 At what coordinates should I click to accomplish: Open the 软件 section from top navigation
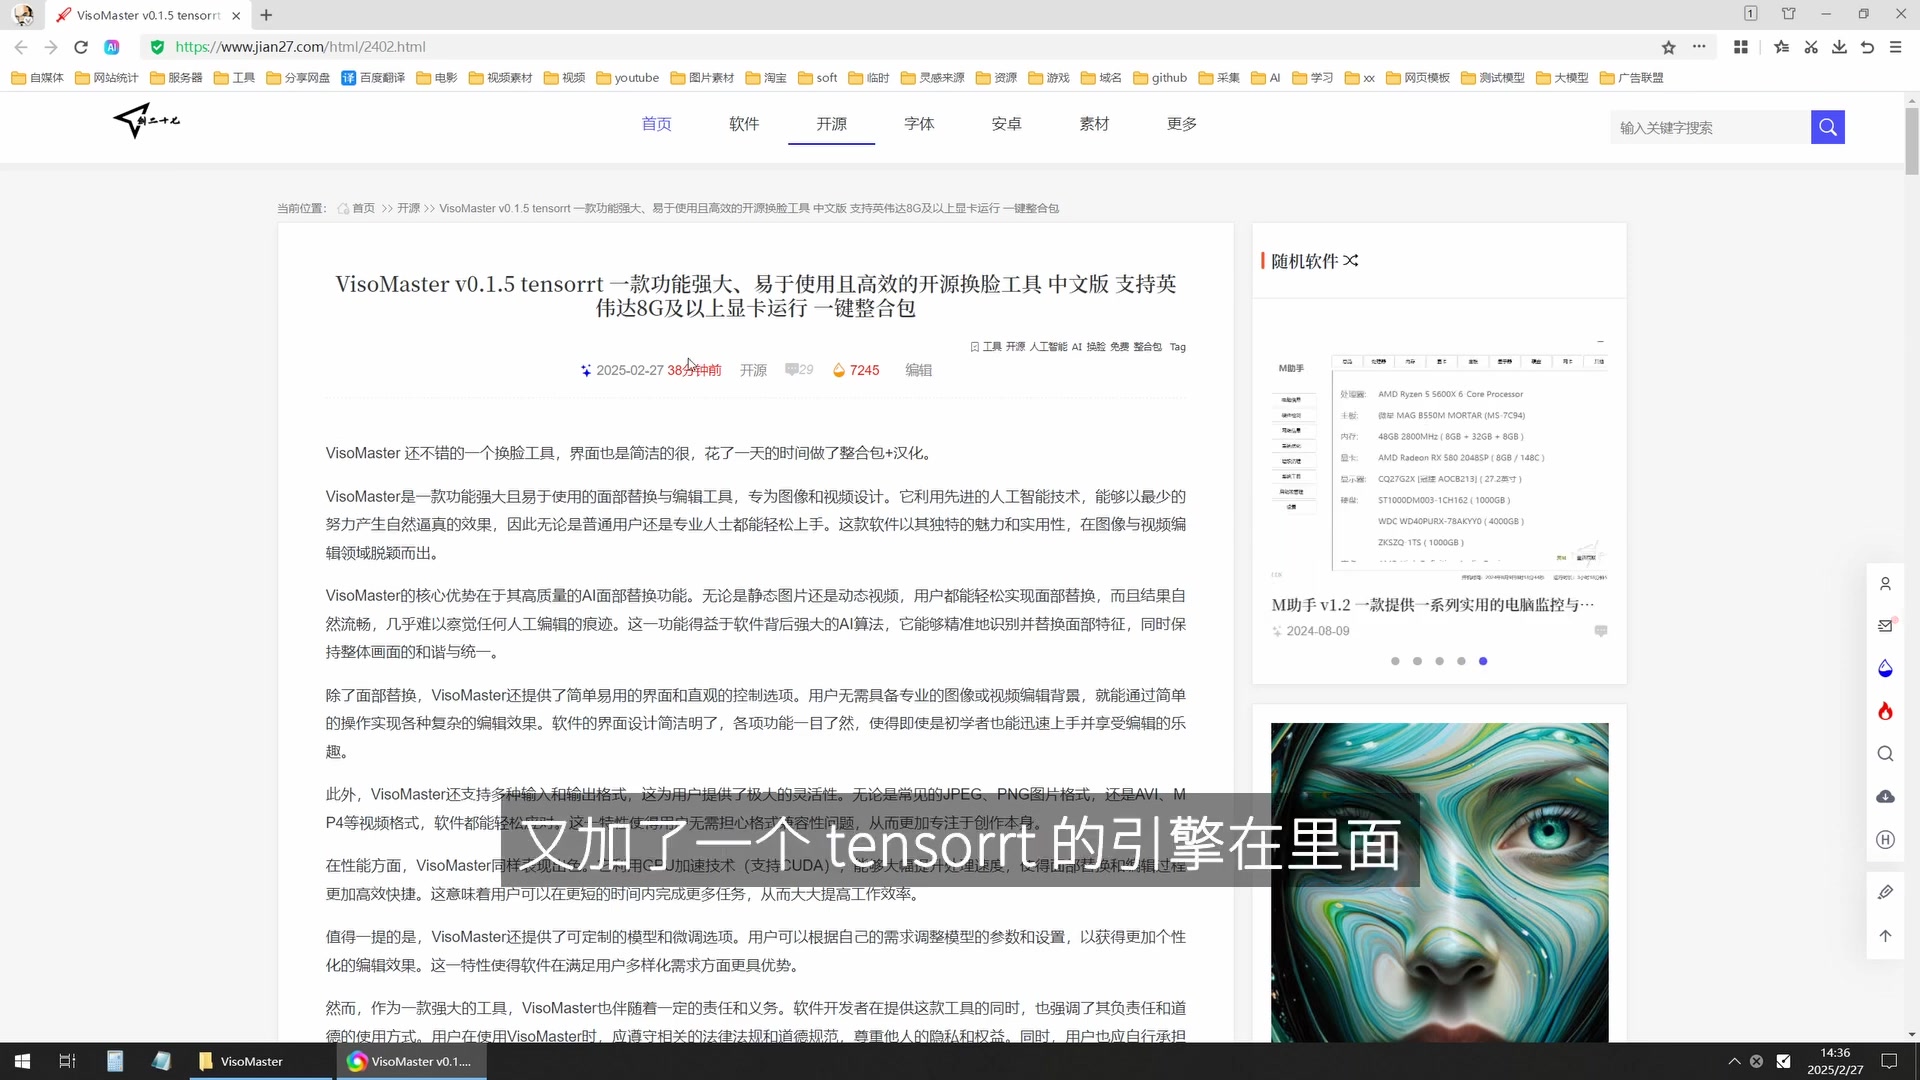click(x=744, y=124)
